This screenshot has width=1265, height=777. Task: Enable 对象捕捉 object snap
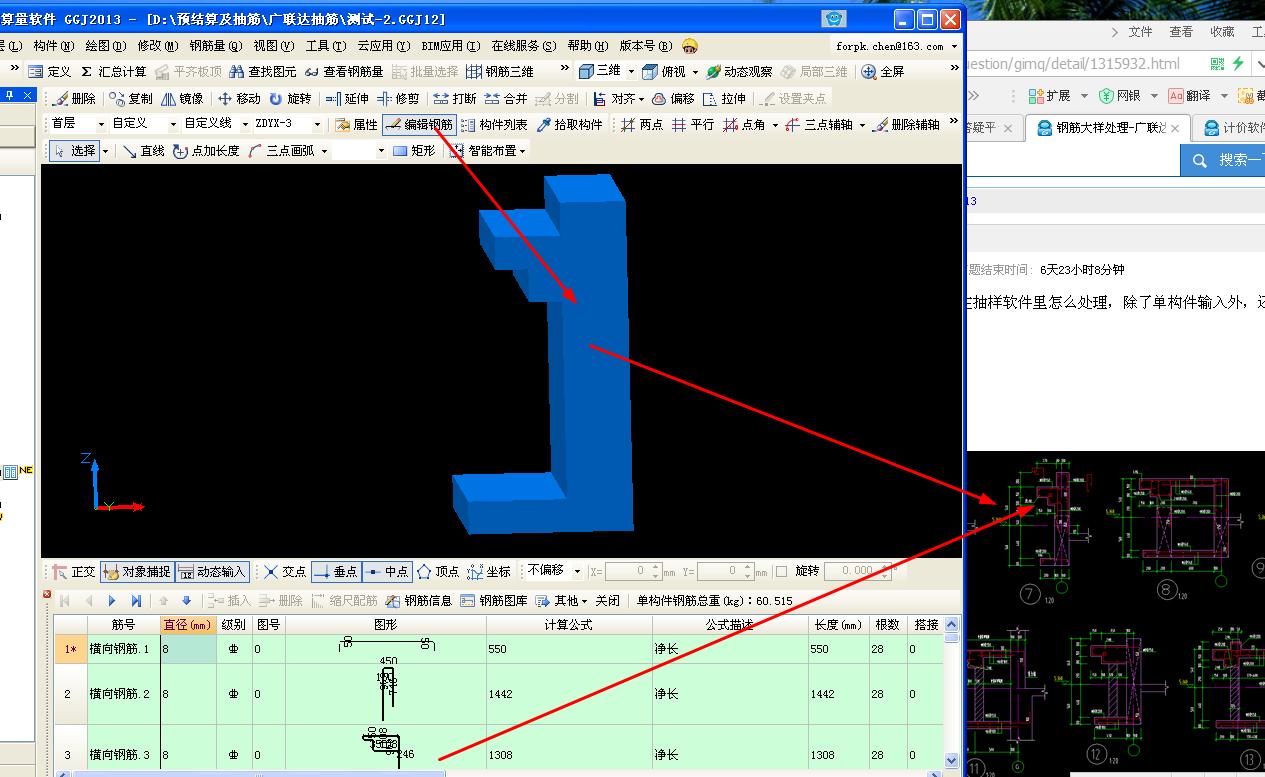tap(137, 572)
